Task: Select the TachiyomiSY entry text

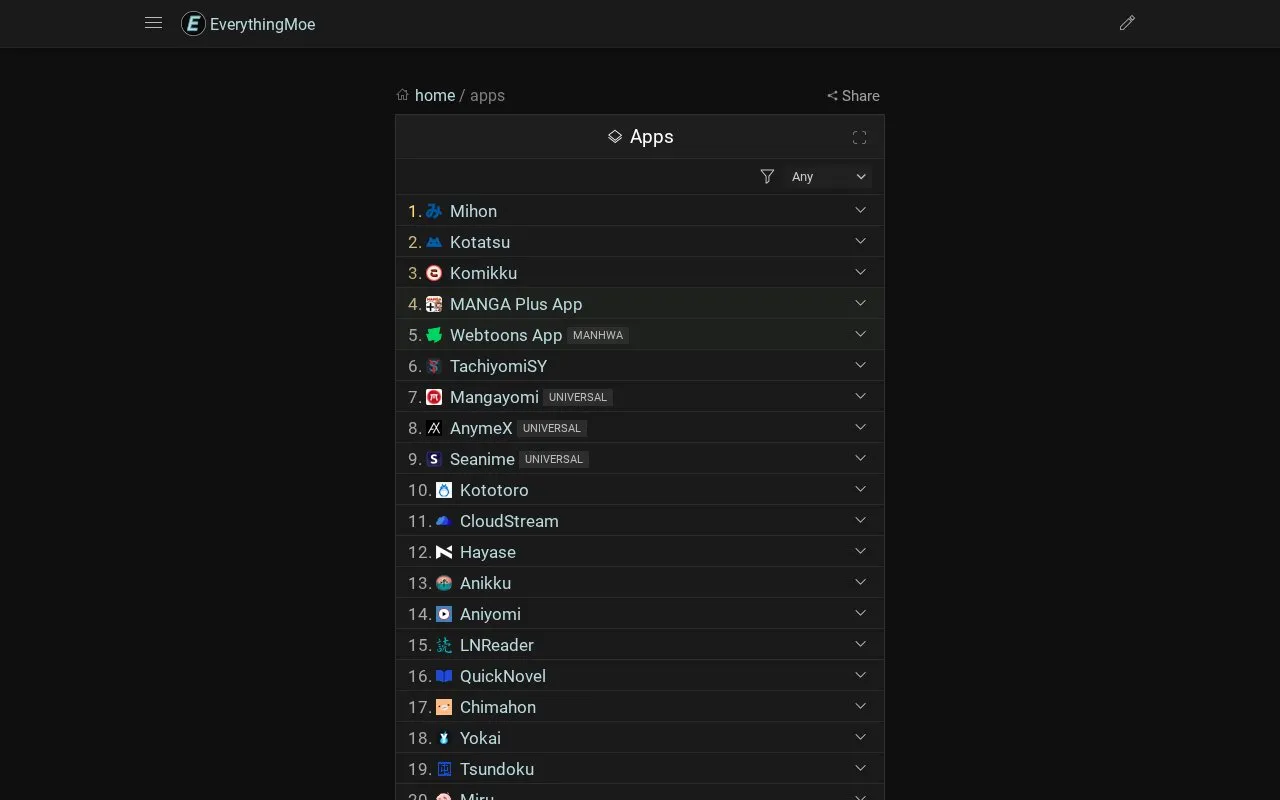Action: pos(498,366)
